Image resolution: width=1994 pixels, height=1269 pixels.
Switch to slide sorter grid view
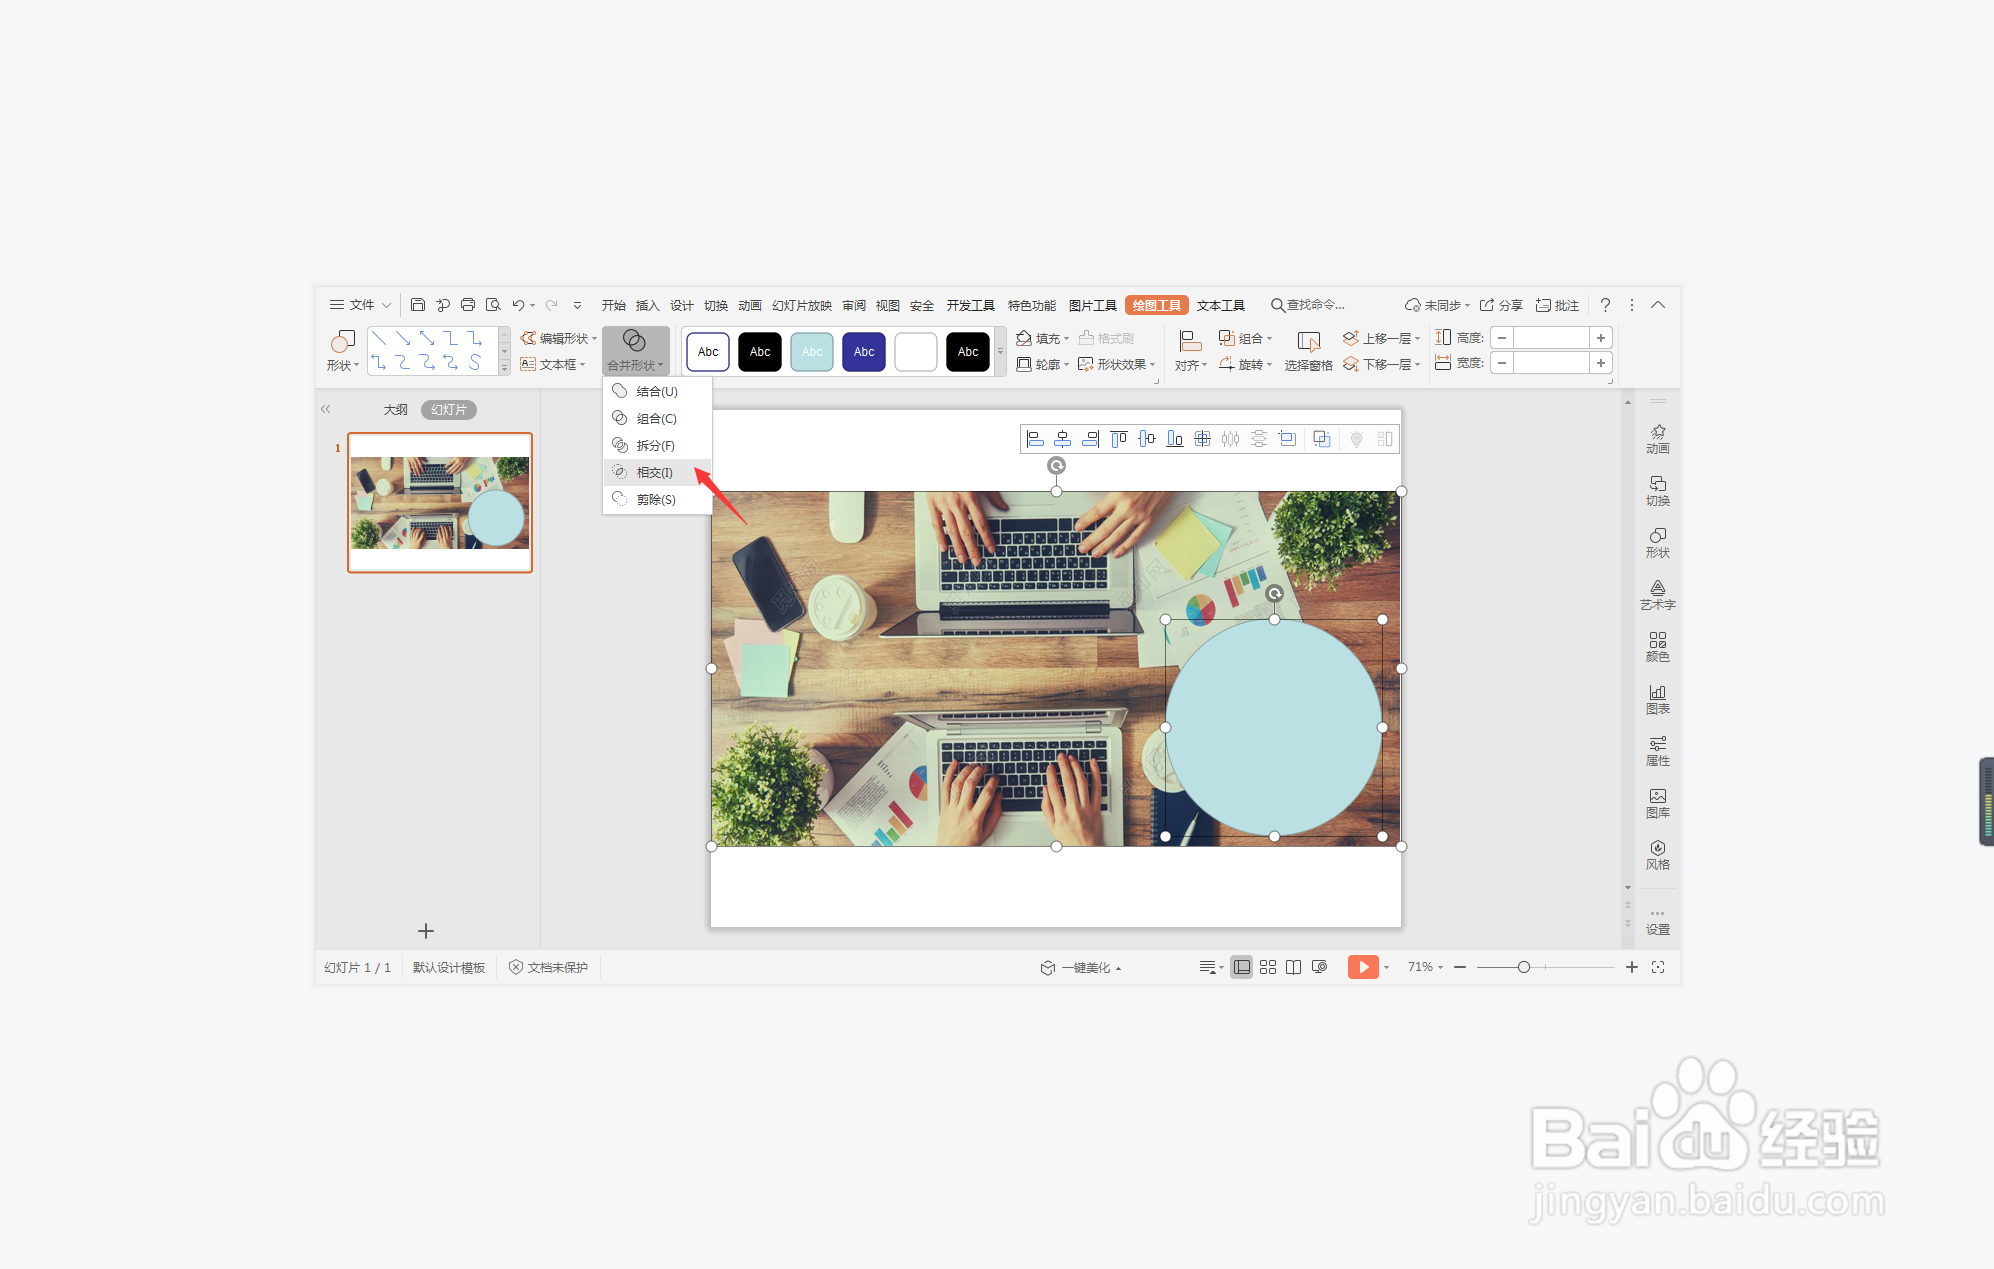click(x=1268, y=967)
